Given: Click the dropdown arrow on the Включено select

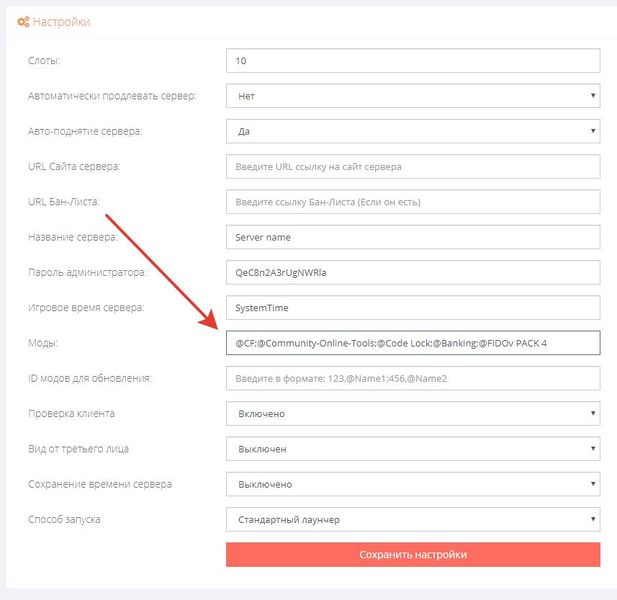Looking at the screenshot, I should [x=593, y=413].
